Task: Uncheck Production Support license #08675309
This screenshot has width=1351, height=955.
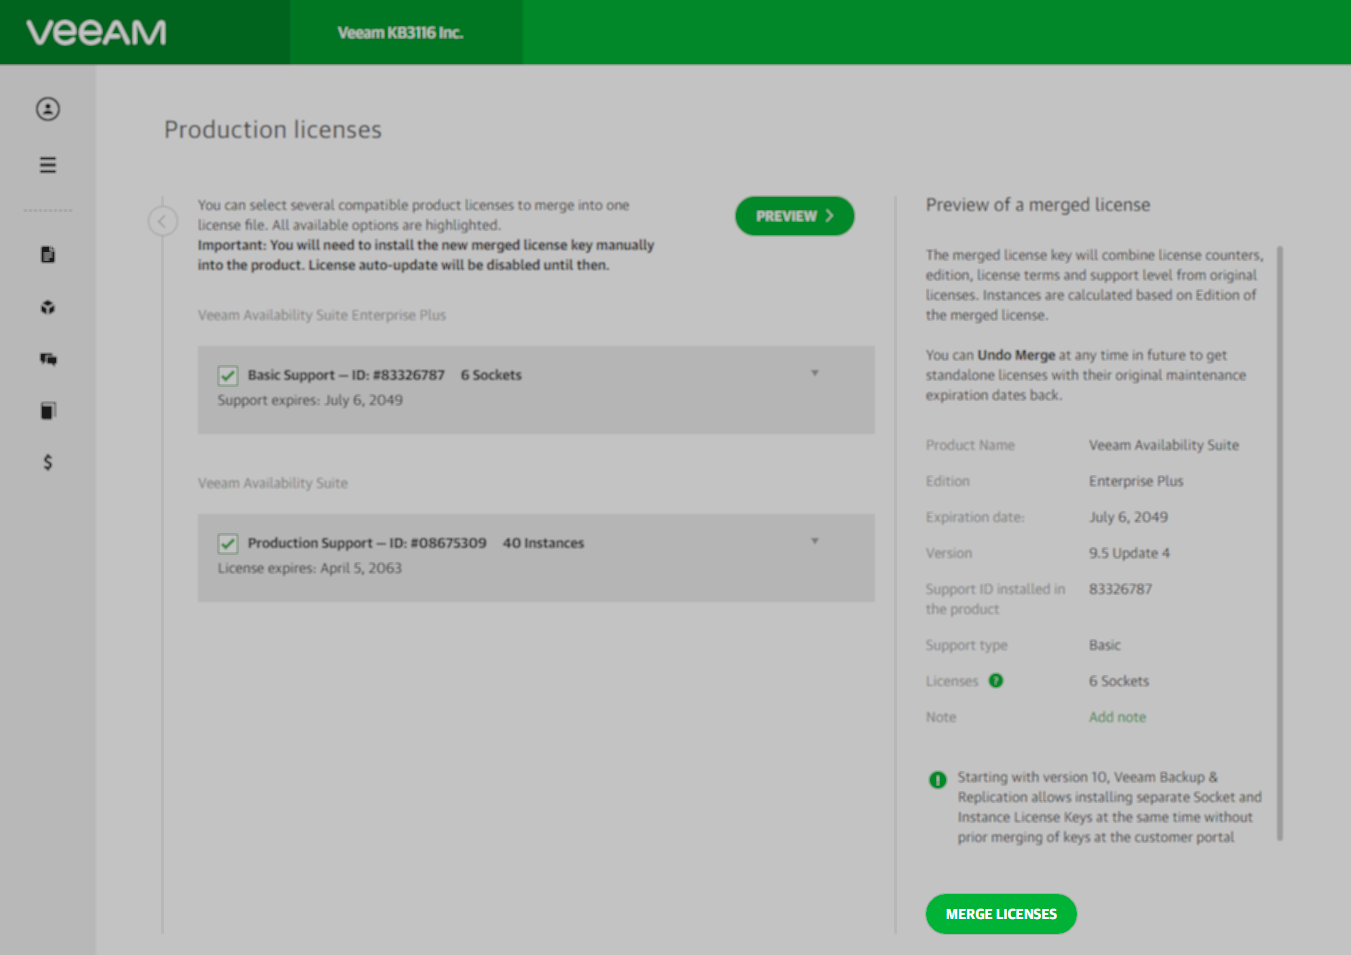Action: 228,544
